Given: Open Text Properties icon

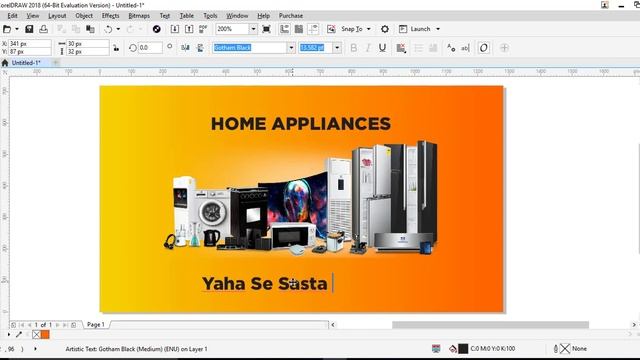Looking at the screenshot, I should (x=451, y=48).
